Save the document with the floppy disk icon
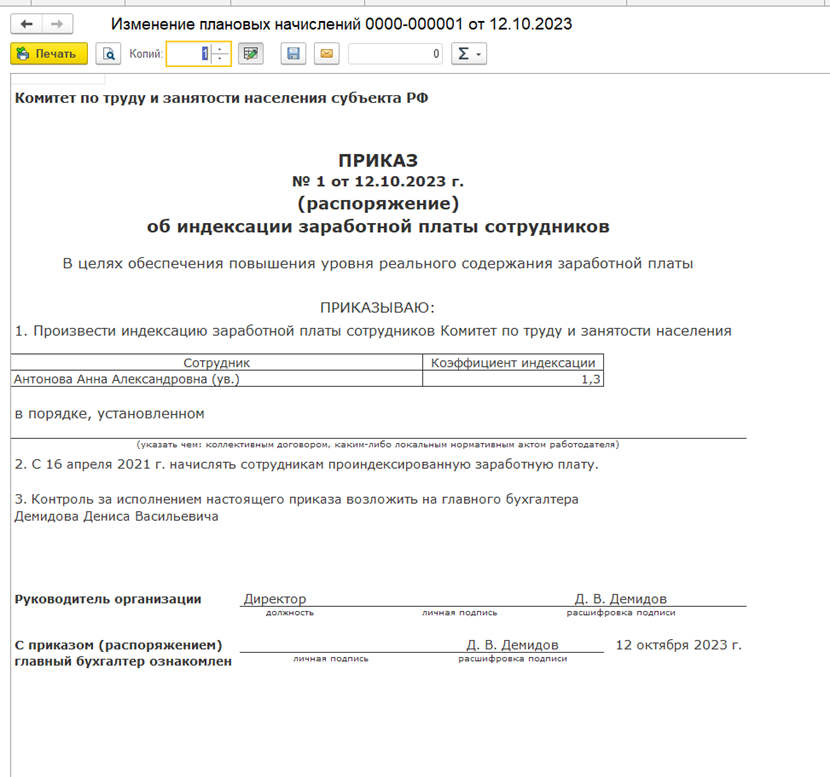The height and width of the screenshot is (777, 830). coord(293,53)
